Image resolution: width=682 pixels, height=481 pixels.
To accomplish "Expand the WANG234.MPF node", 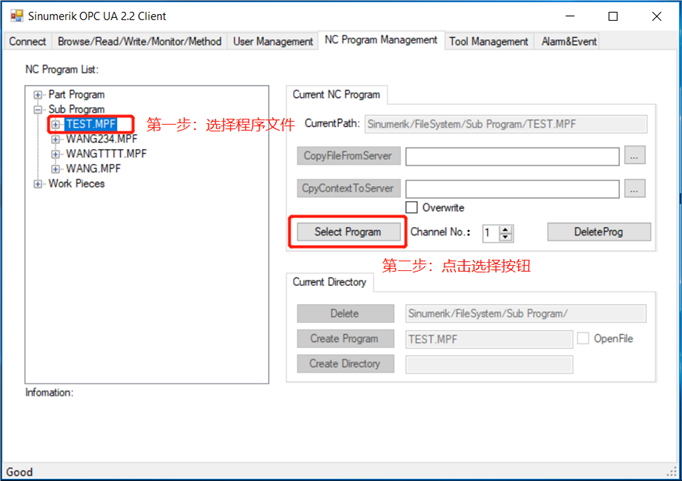I will click(x=55, y=140).
